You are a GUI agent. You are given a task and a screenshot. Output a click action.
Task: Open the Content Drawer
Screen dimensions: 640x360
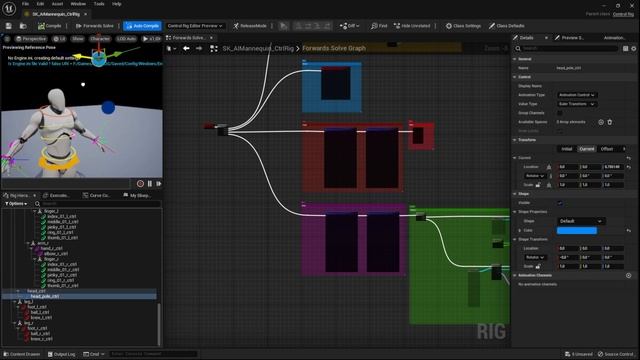[x=22, y=354]
